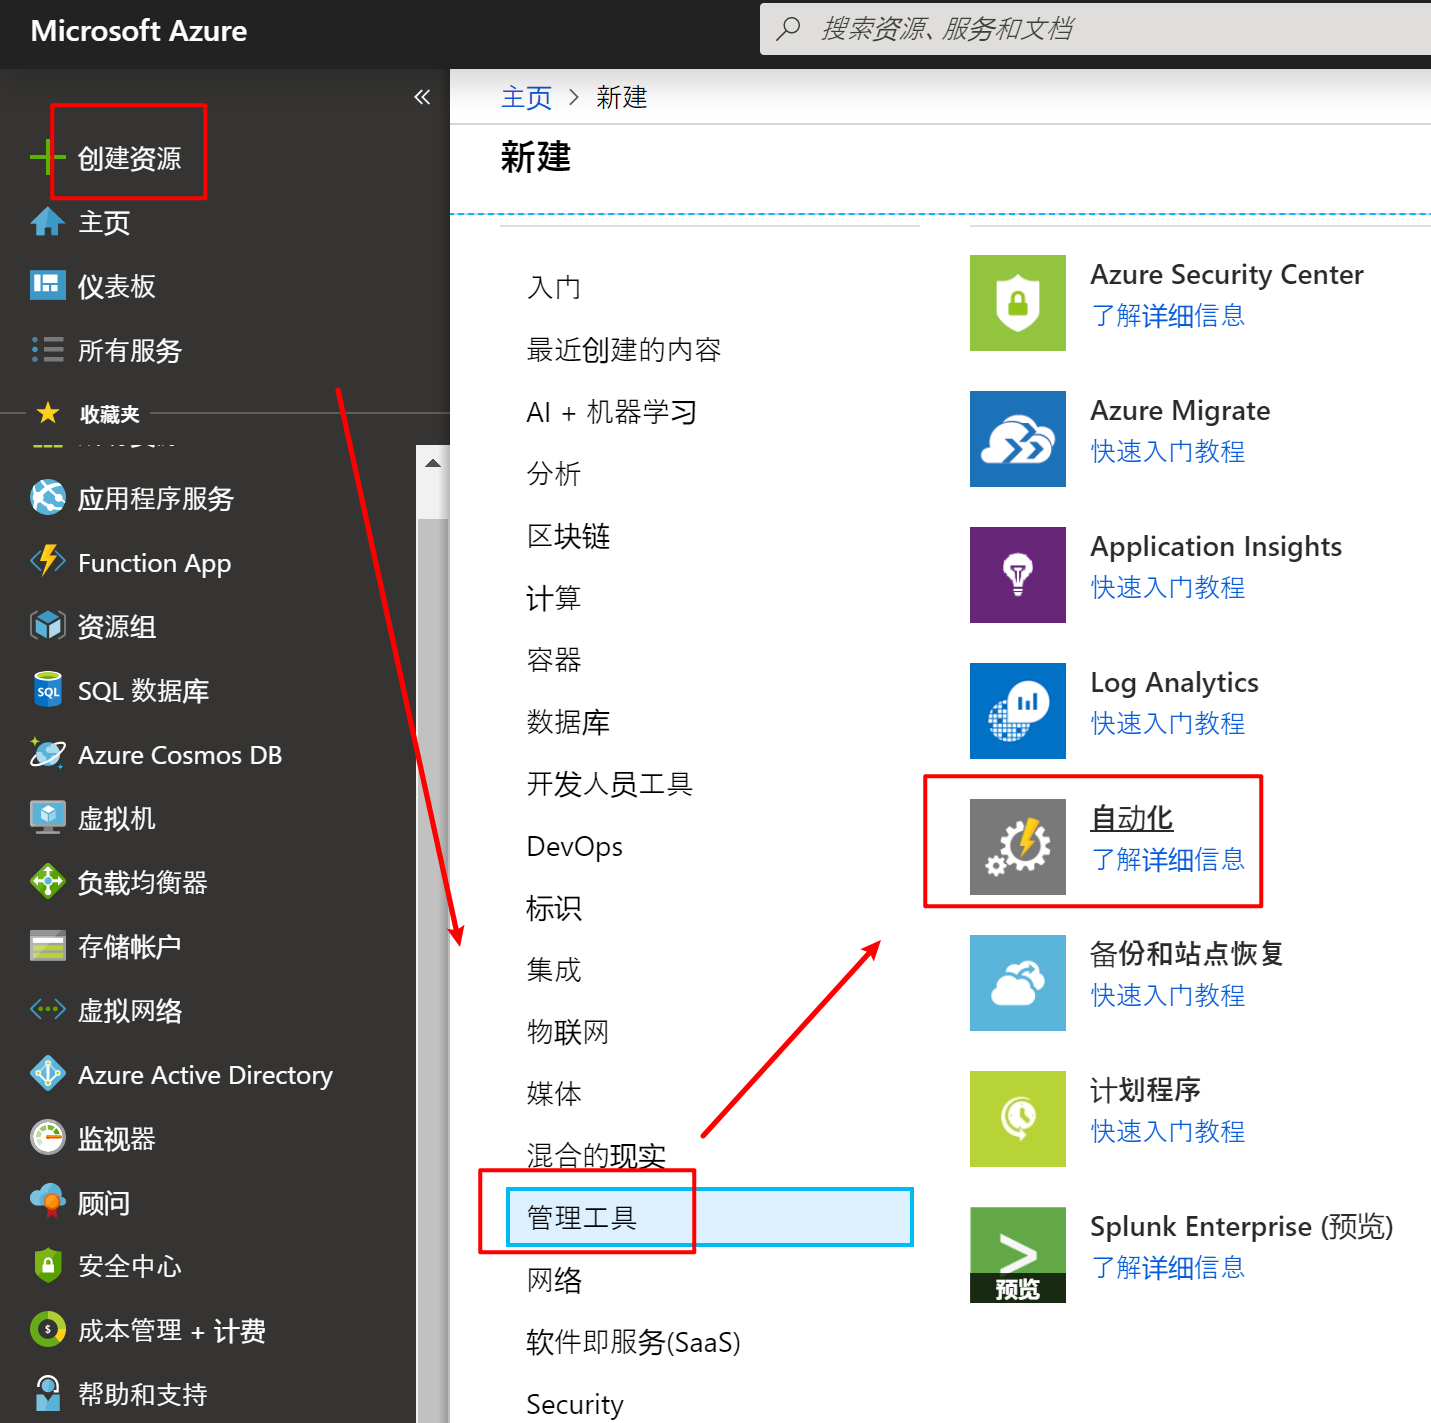
Task: Select the 分析 category
Action: click(554, 474)
